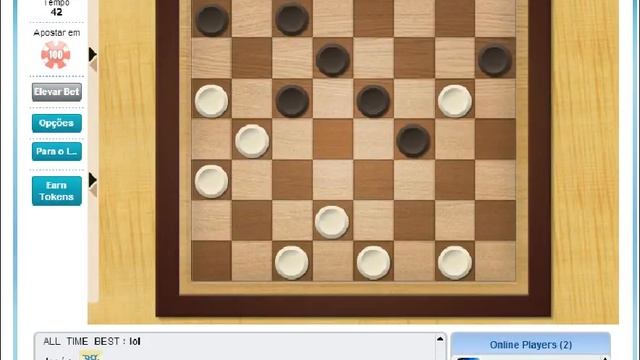Click empty dark square right of fourth-row white piece
This screenshot has height=360, width=640.
pyautogui.click(x=333, y=139)
